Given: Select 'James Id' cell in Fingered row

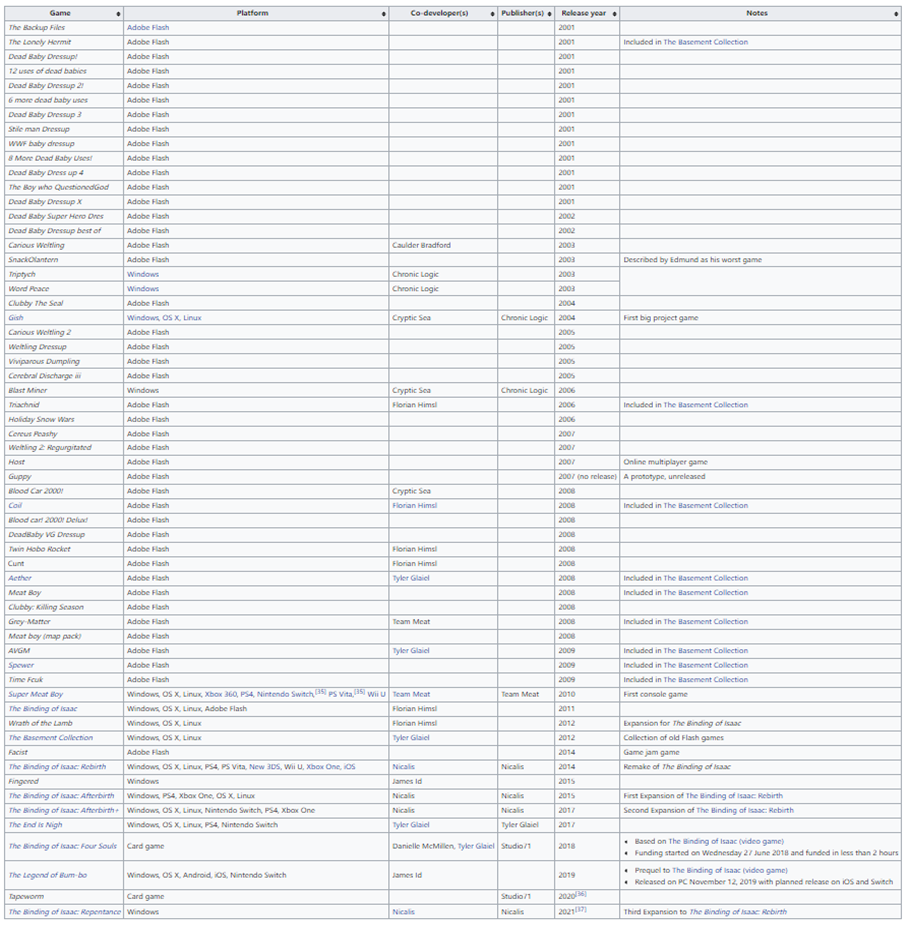Looking at the screenshot, I should click(x=407, y=782).
